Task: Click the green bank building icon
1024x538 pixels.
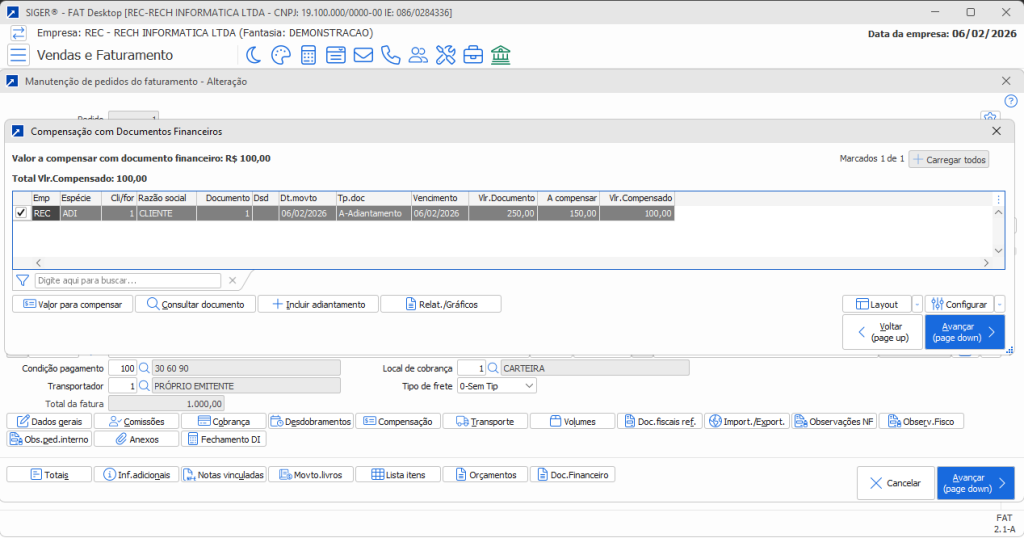Action: (x=501, y=55)
